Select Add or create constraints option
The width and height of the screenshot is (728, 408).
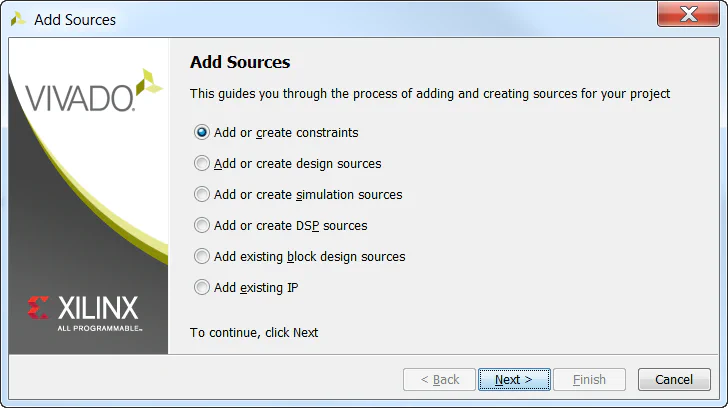(203, 132)
